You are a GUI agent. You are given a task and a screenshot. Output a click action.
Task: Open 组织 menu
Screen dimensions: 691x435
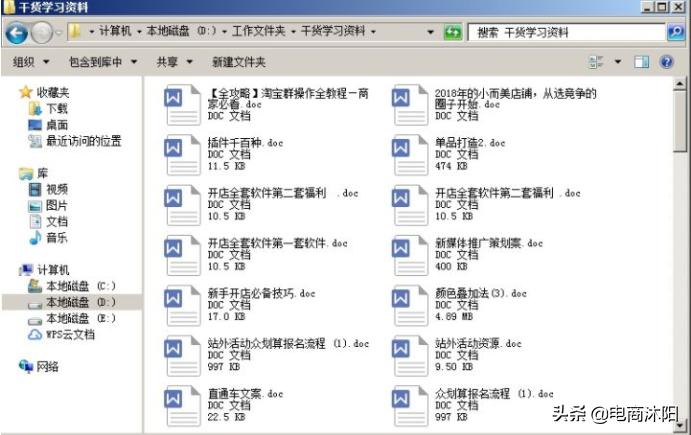tap(30, 62)
